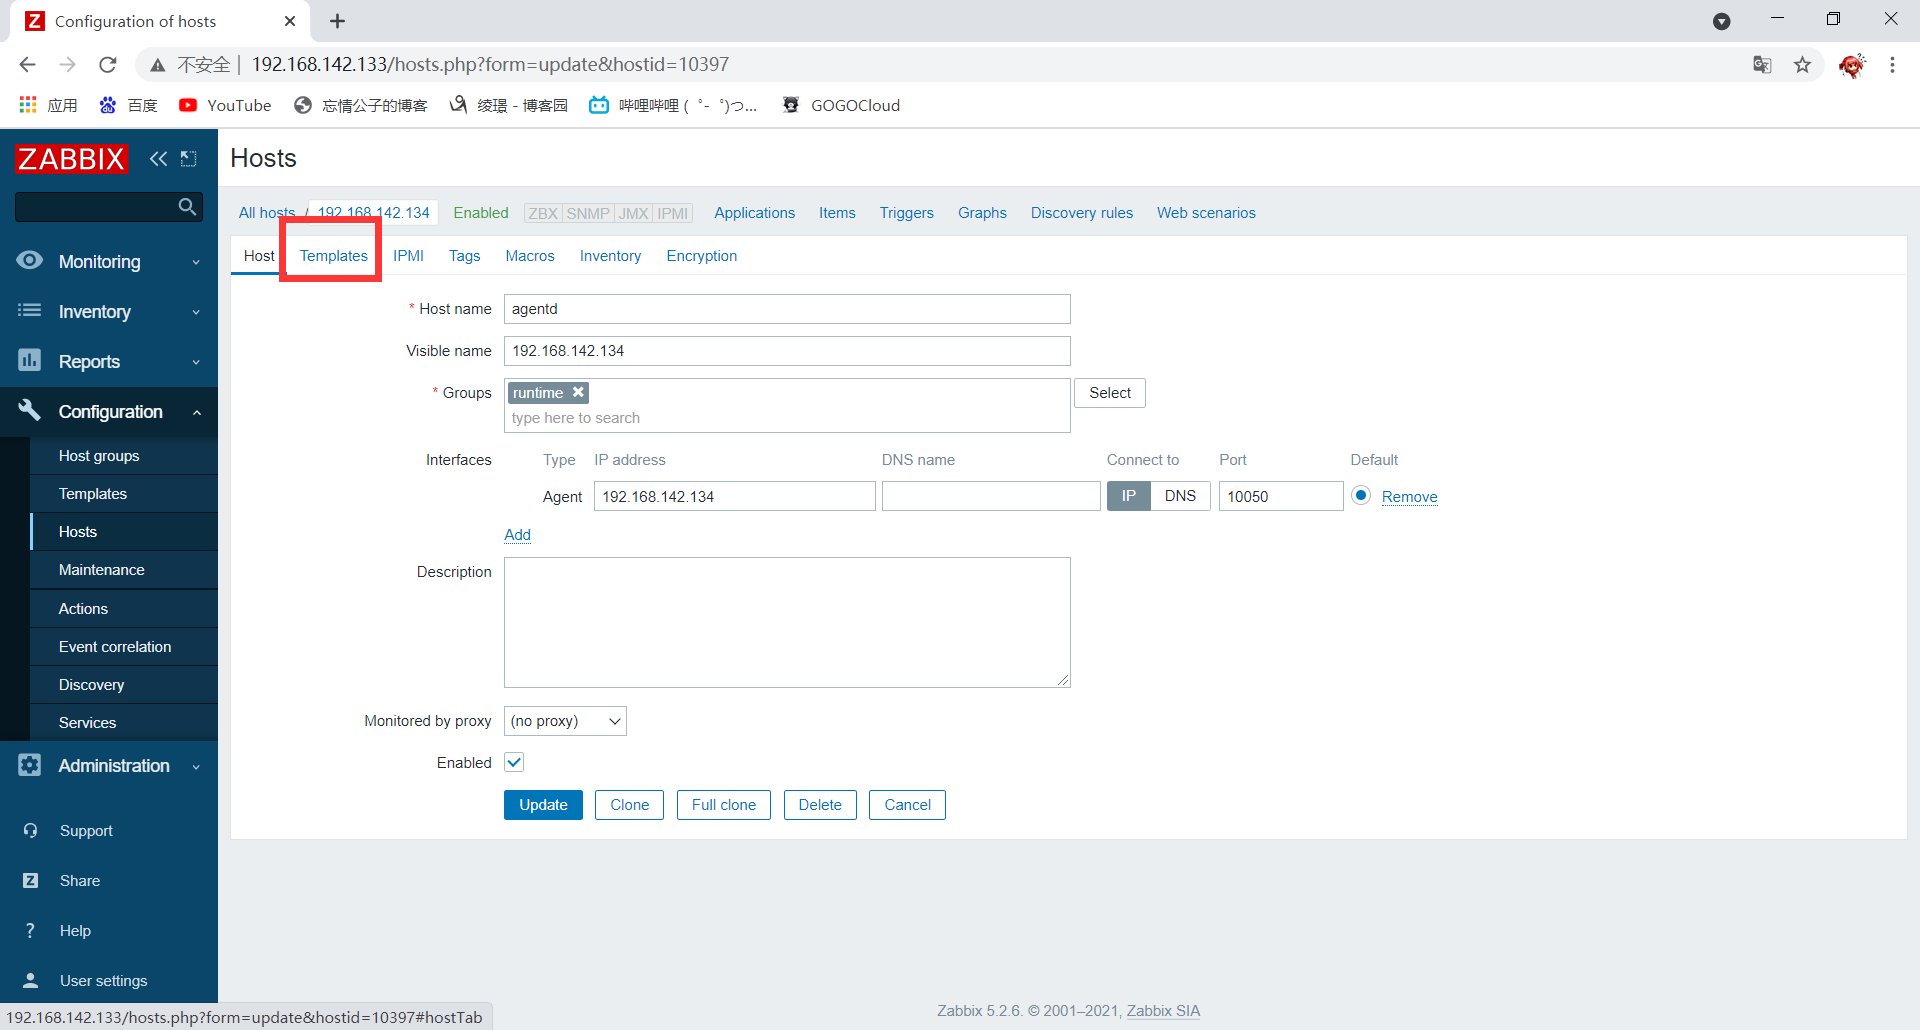
Task: Click the Port input field
Action: [1281, 496]
